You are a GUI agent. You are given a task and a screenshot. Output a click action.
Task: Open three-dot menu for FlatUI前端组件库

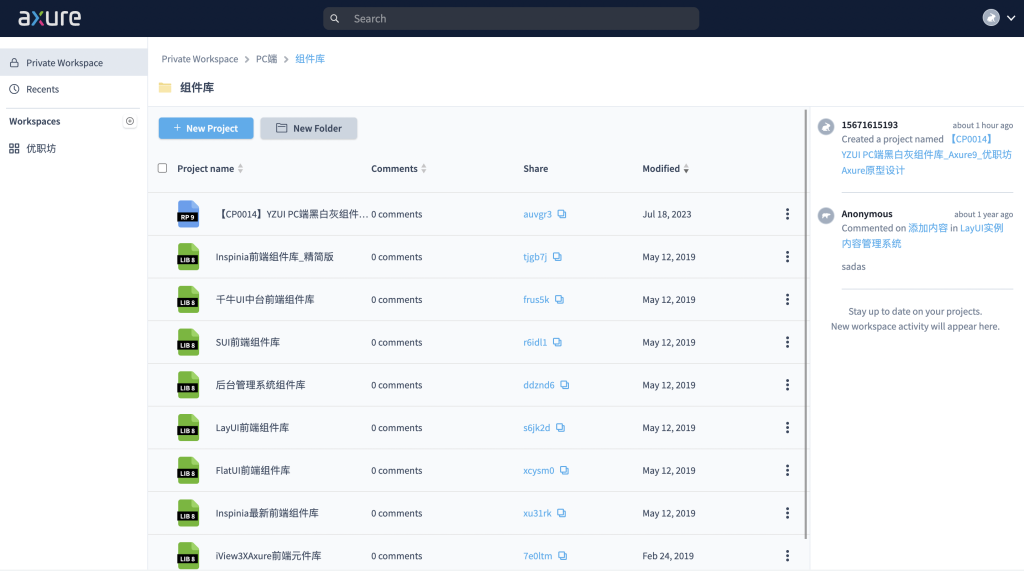(788, 470)
